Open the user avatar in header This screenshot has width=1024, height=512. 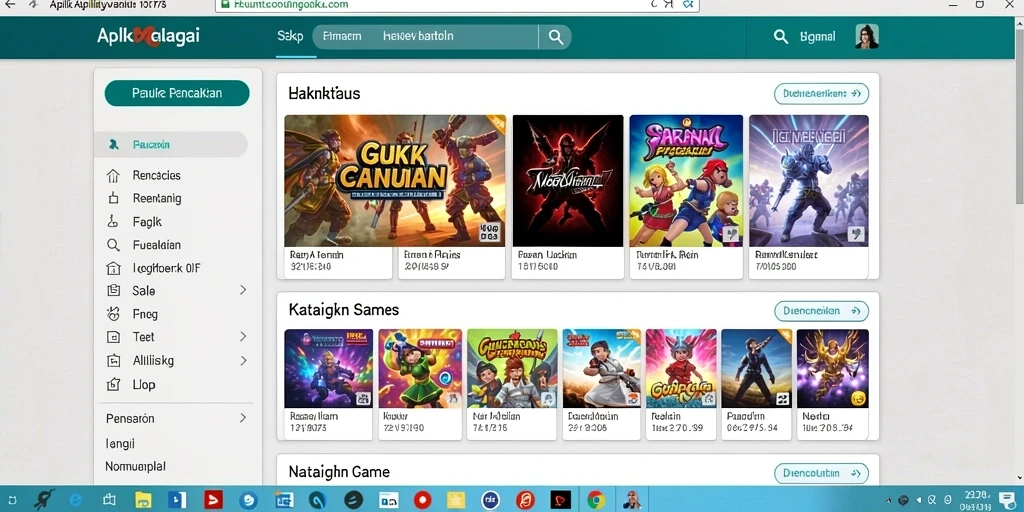click(x=867, y=37)
